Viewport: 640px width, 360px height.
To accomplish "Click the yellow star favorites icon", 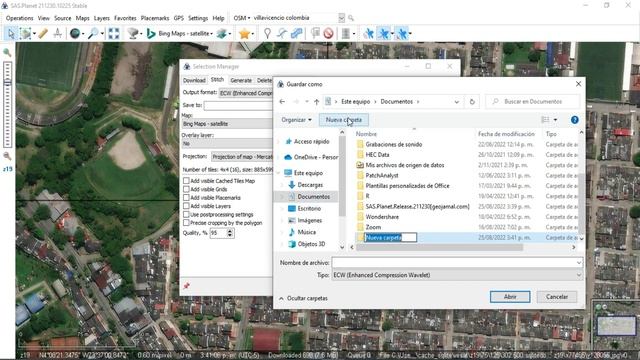I will tap(244, 33).
